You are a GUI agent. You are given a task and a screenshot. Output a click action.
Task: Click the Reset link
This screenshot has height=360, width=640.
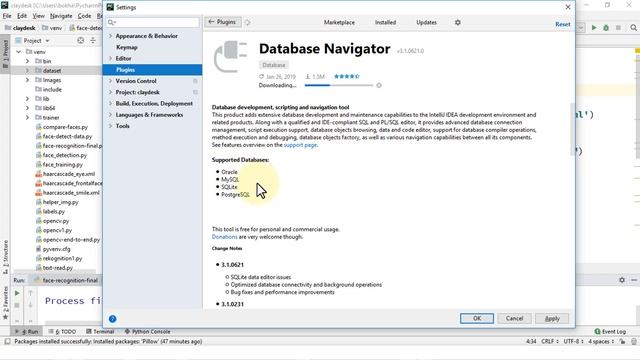[562, 24]
